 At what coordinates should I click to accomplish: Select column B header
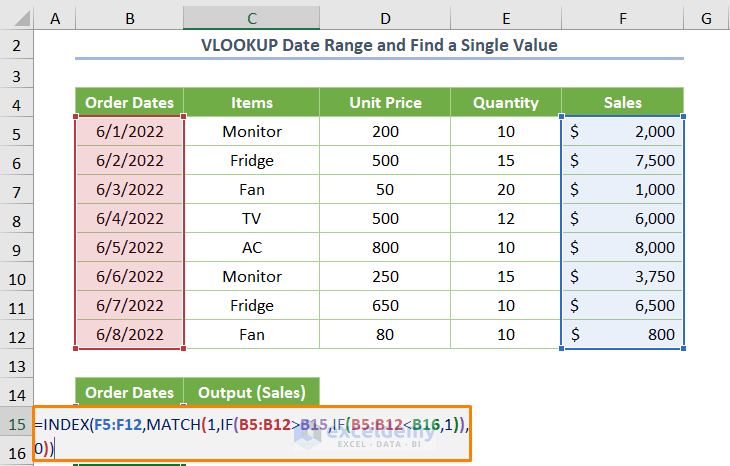coord(129,18)
